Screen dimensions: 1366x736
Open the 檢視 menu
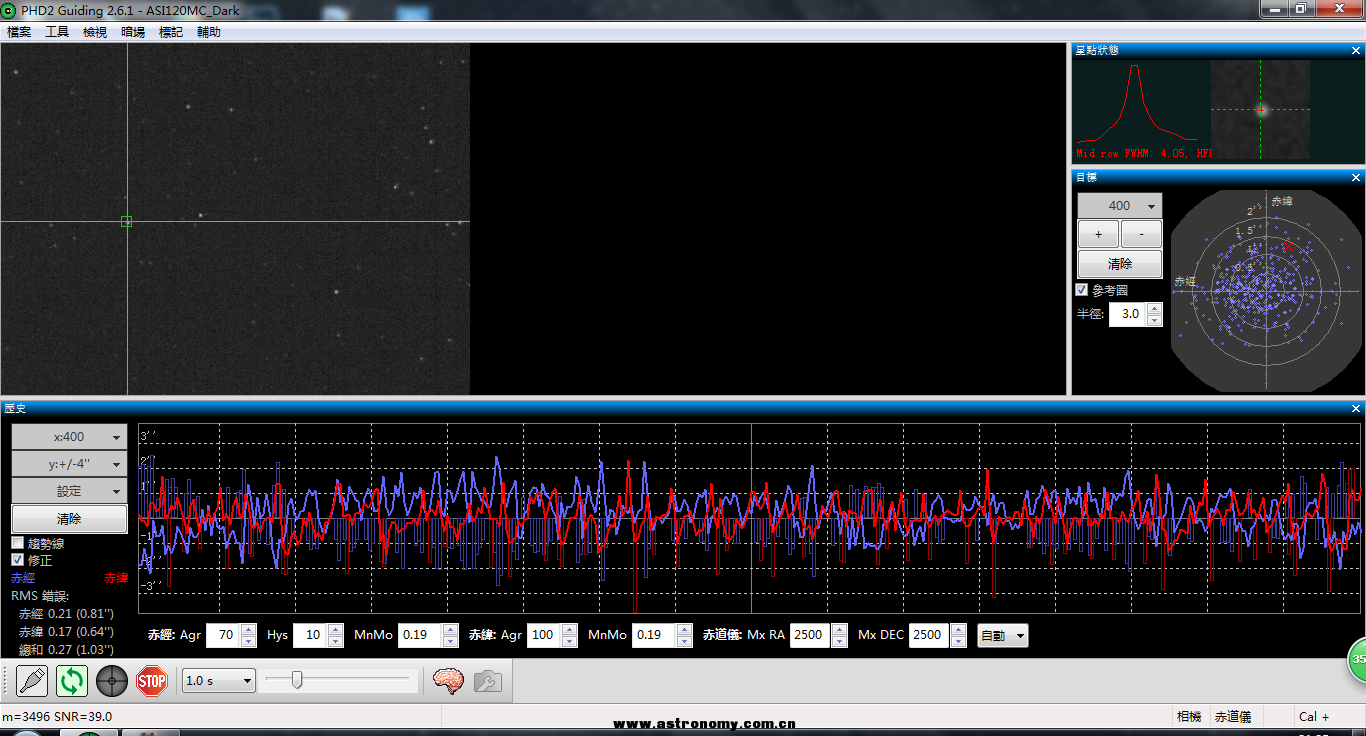click(x=95, y=32)
